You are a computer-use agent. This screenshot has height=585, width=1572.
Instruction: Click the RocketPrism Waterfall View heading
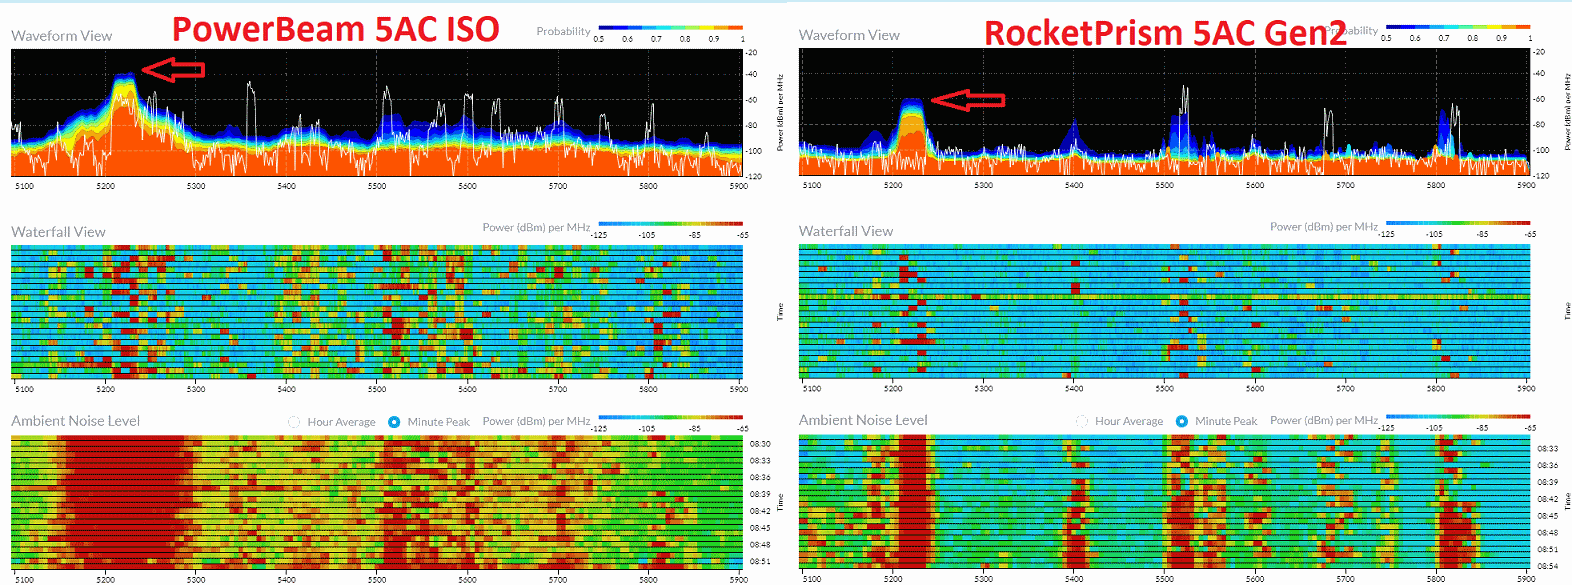(846, 231)
